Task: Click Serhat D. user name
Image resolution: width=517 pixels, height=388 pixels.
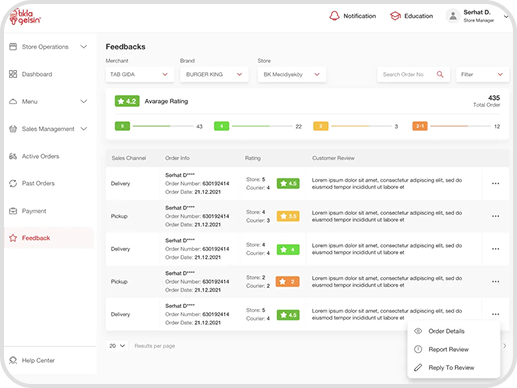Action: (x=477, y=12)
